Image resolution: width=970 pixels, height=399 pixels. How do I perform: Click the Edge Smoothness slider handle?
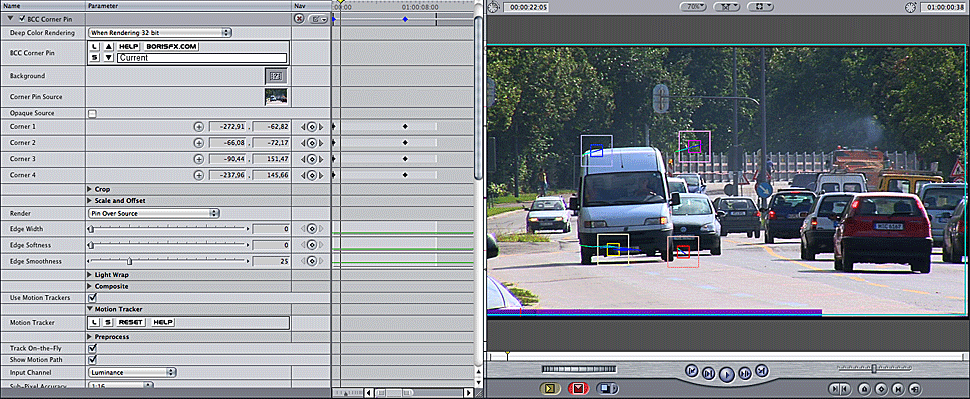[129, 261]
